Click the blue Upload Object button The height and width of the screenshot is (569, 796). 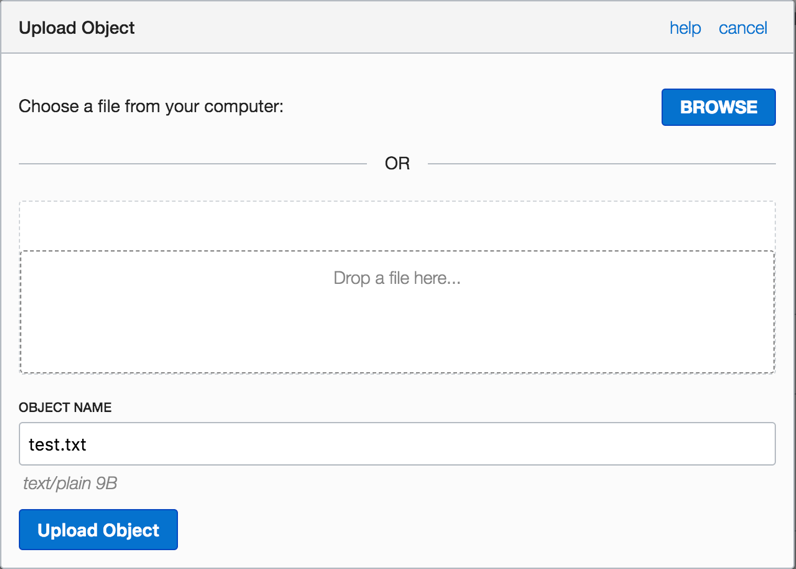click(98, 530)
